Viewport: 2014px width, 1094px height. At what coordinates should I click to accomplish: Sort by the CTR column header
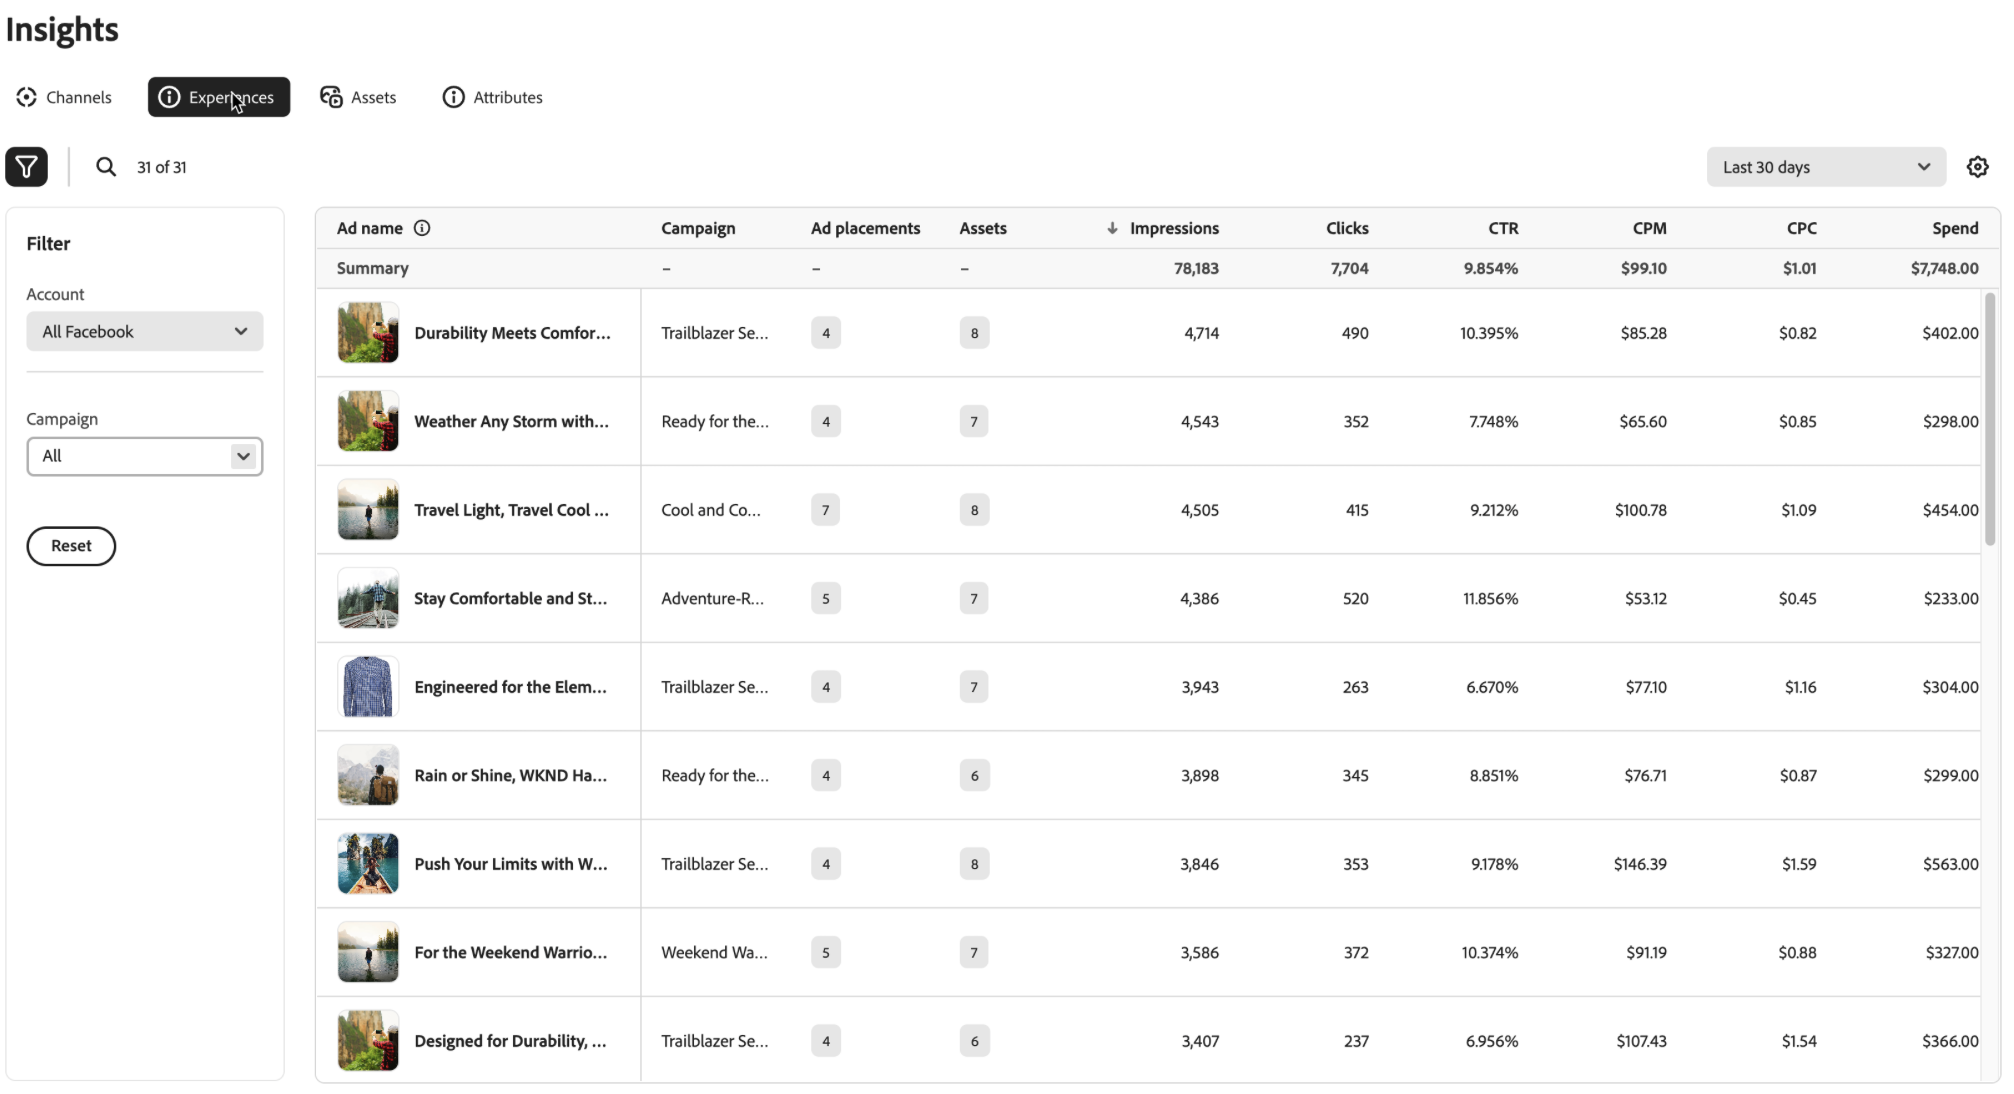[x=1502, y=228]
